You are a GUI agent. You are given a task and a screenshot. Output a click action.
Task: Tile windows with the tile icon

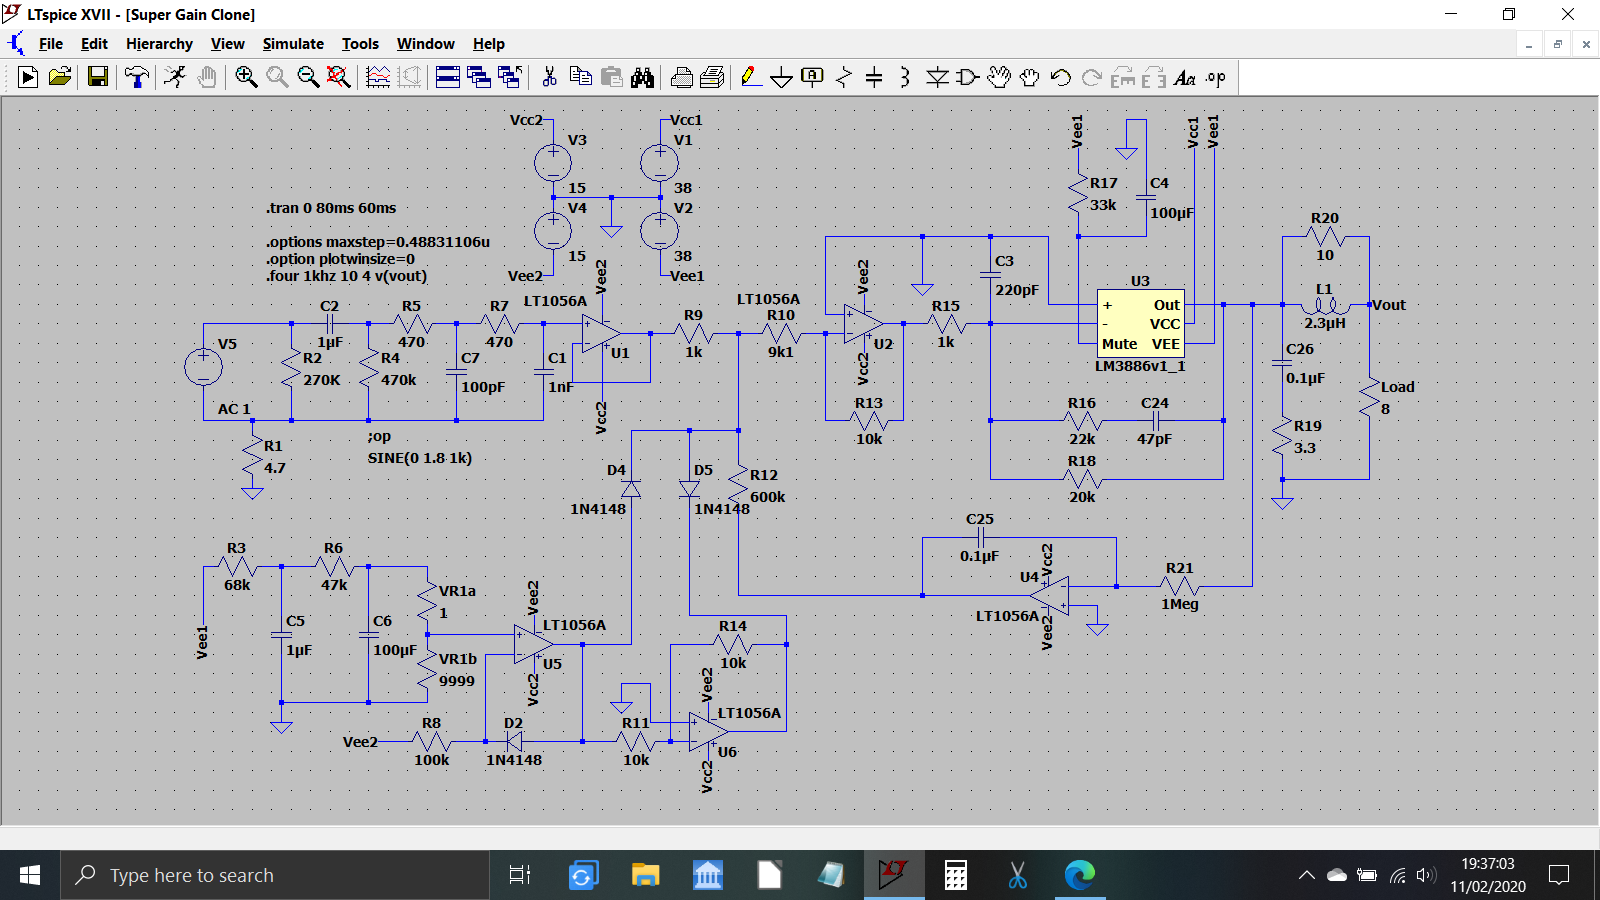(x=448, y=77)
